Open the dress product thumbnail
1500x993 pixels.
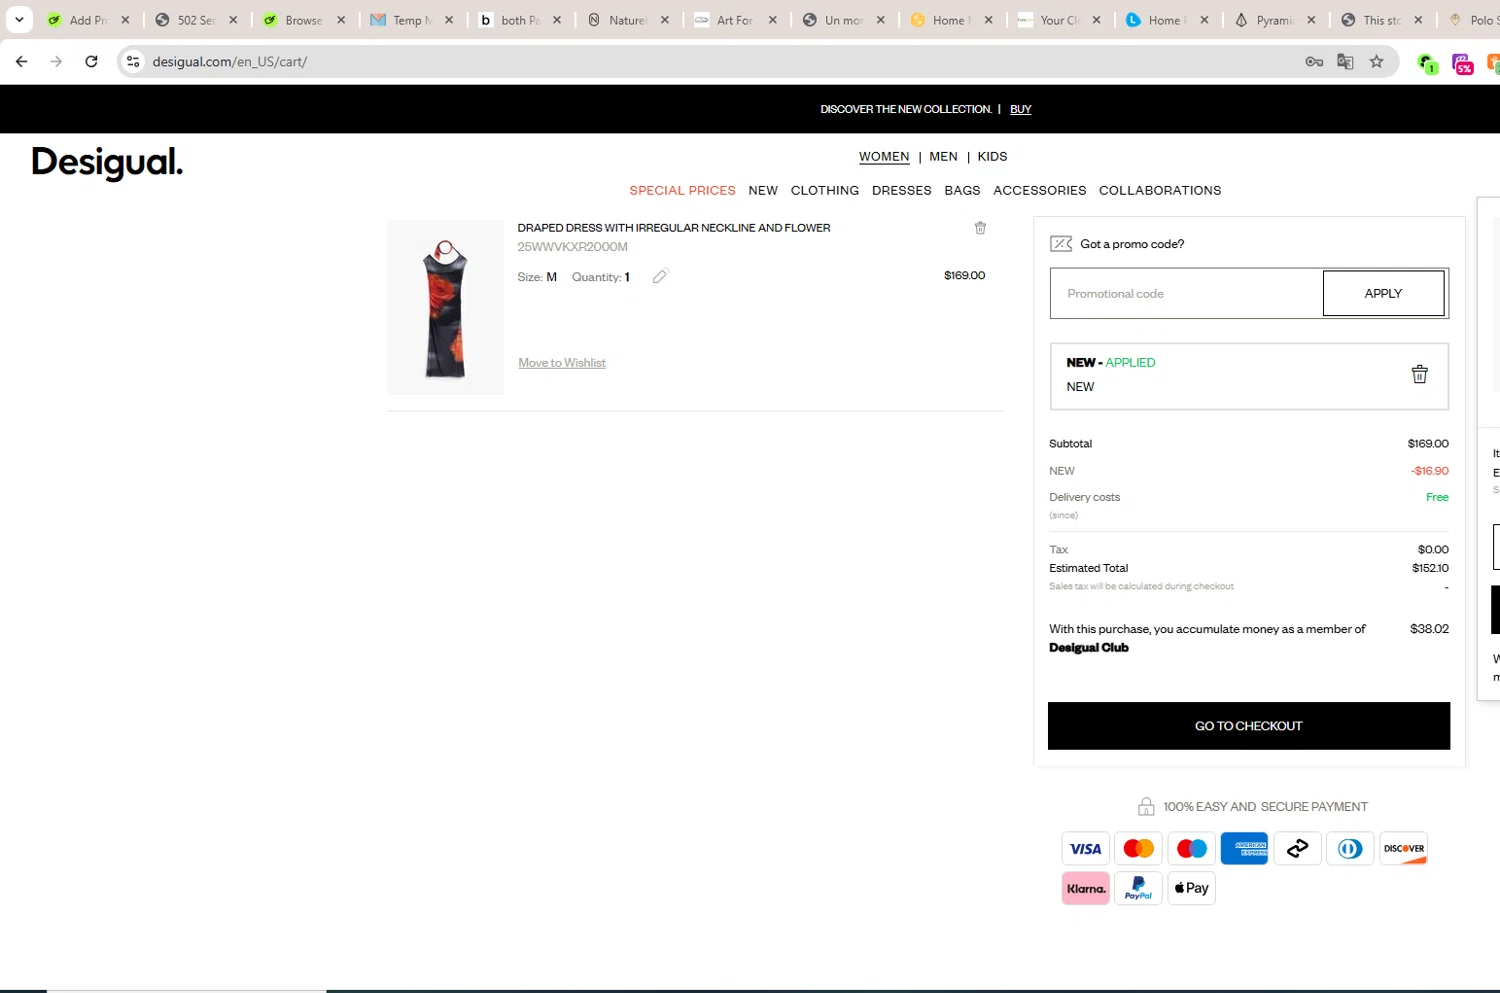tap(445, 308)
